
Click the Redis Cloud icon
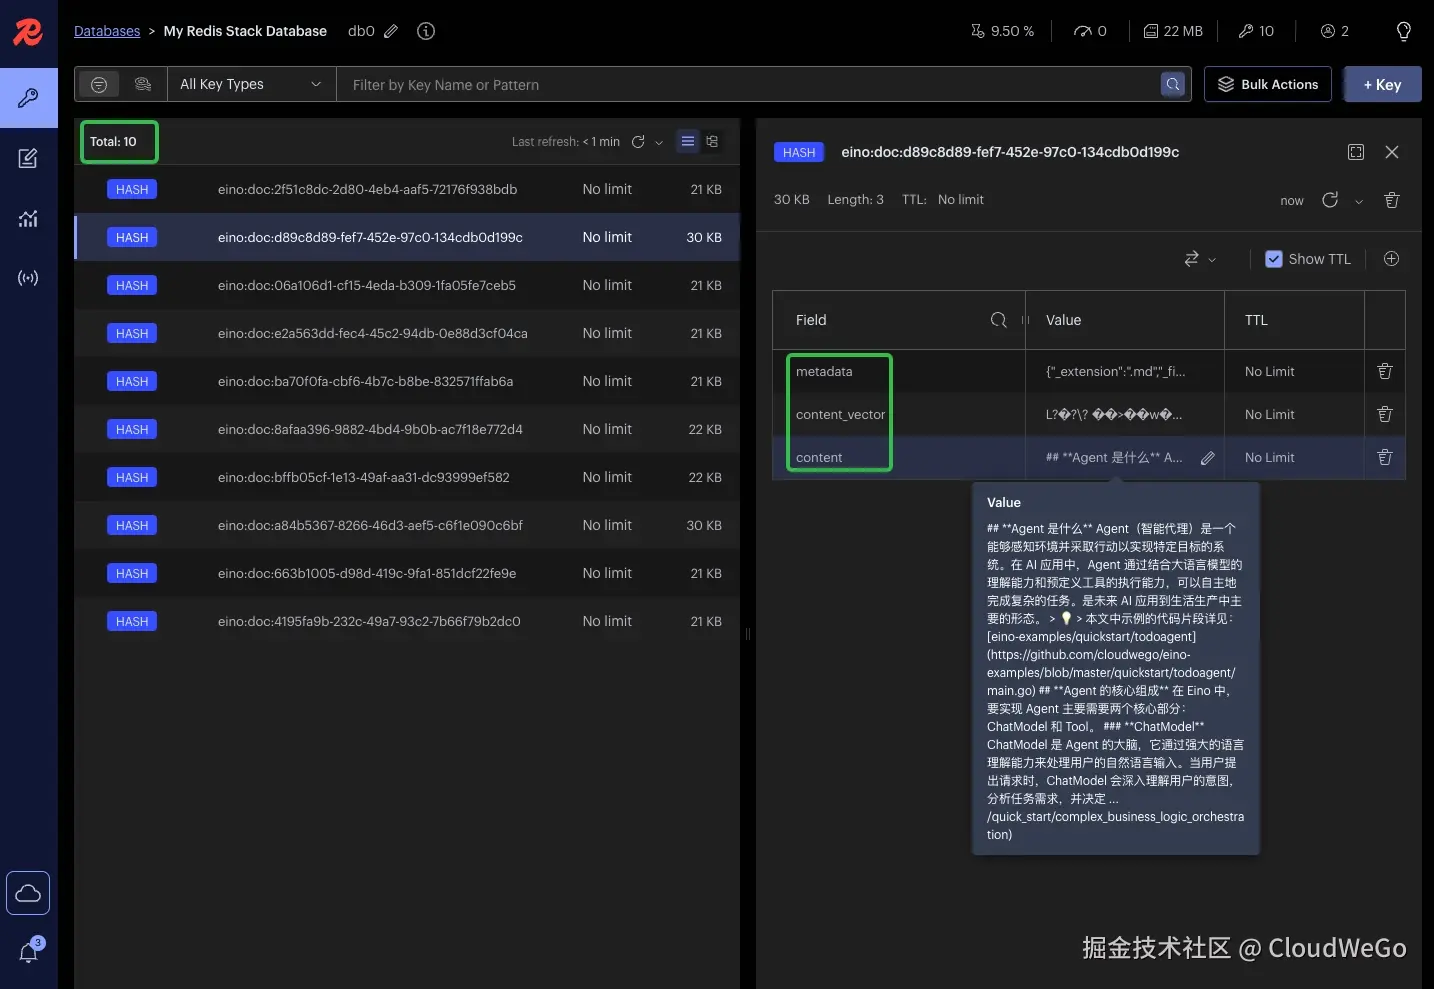[x=28, y=893]
